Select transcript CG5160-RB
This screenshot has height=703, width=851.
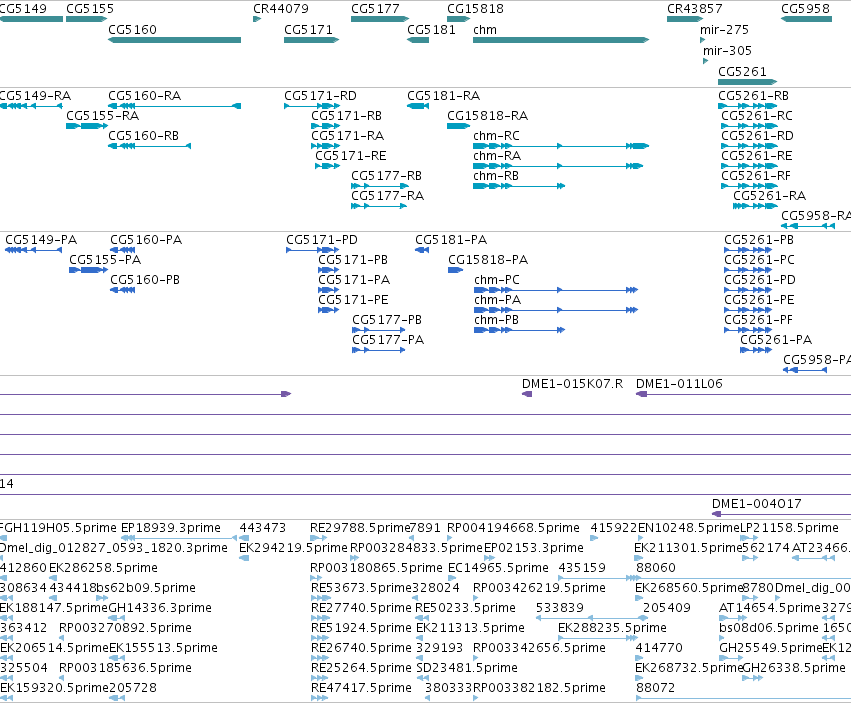click(149, 146)
